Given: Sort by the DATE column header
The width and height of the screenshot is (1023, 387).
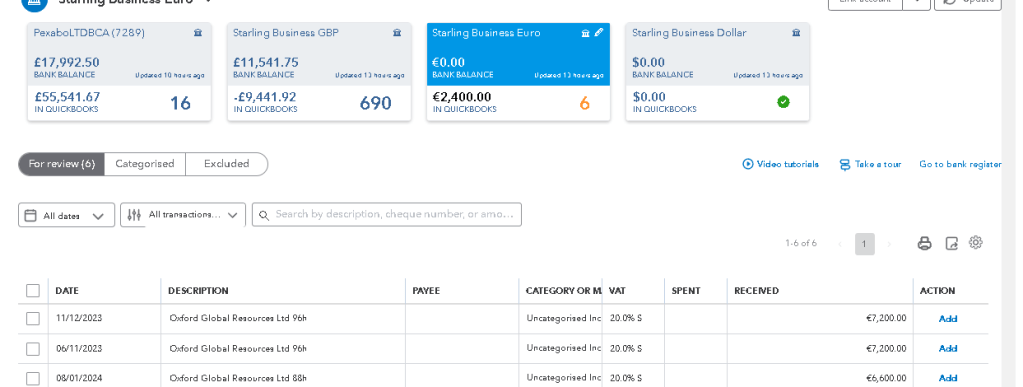Looking at the screenshot, I should (67, 290).
